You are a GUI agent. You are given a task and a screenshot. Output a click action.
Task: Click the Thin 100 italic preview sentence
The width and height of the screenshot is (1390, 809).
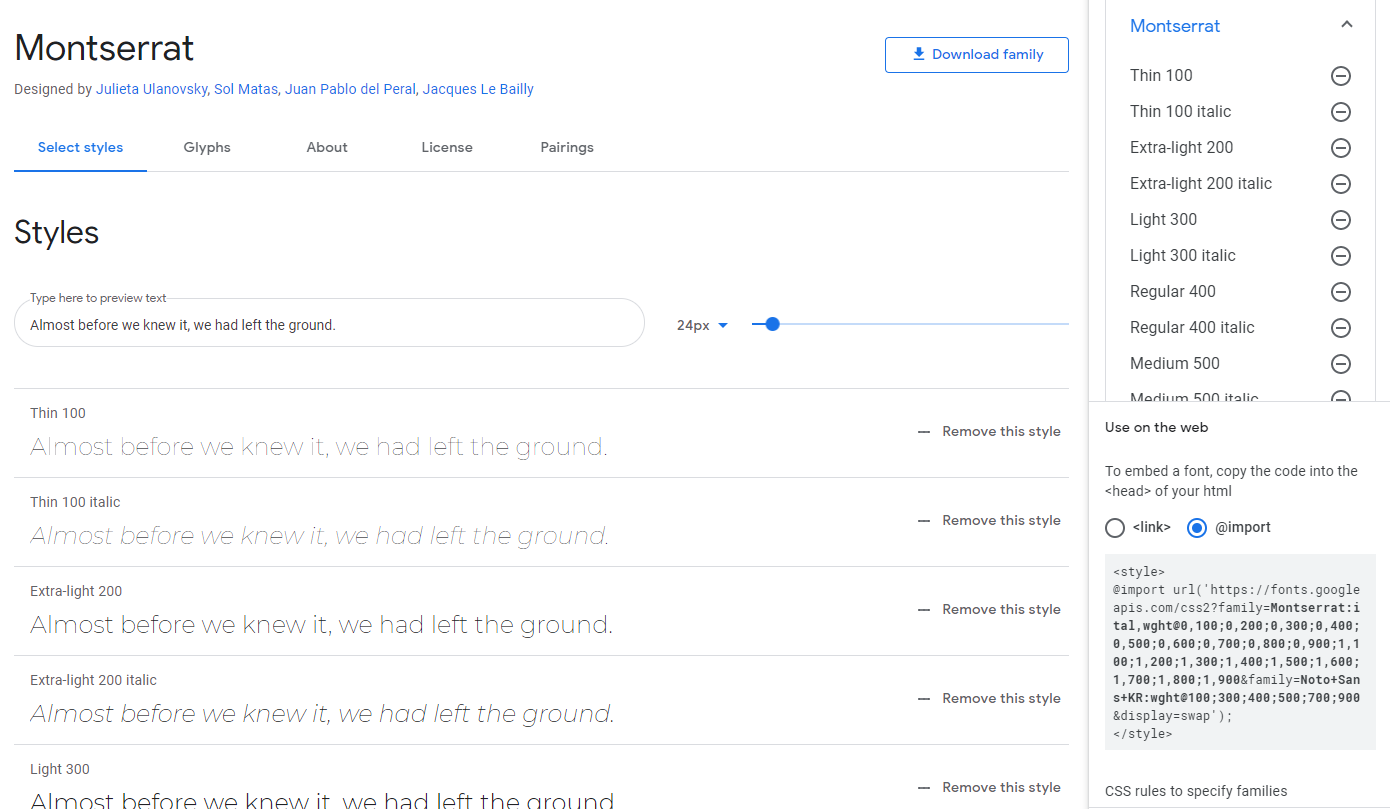coord(319,537)
